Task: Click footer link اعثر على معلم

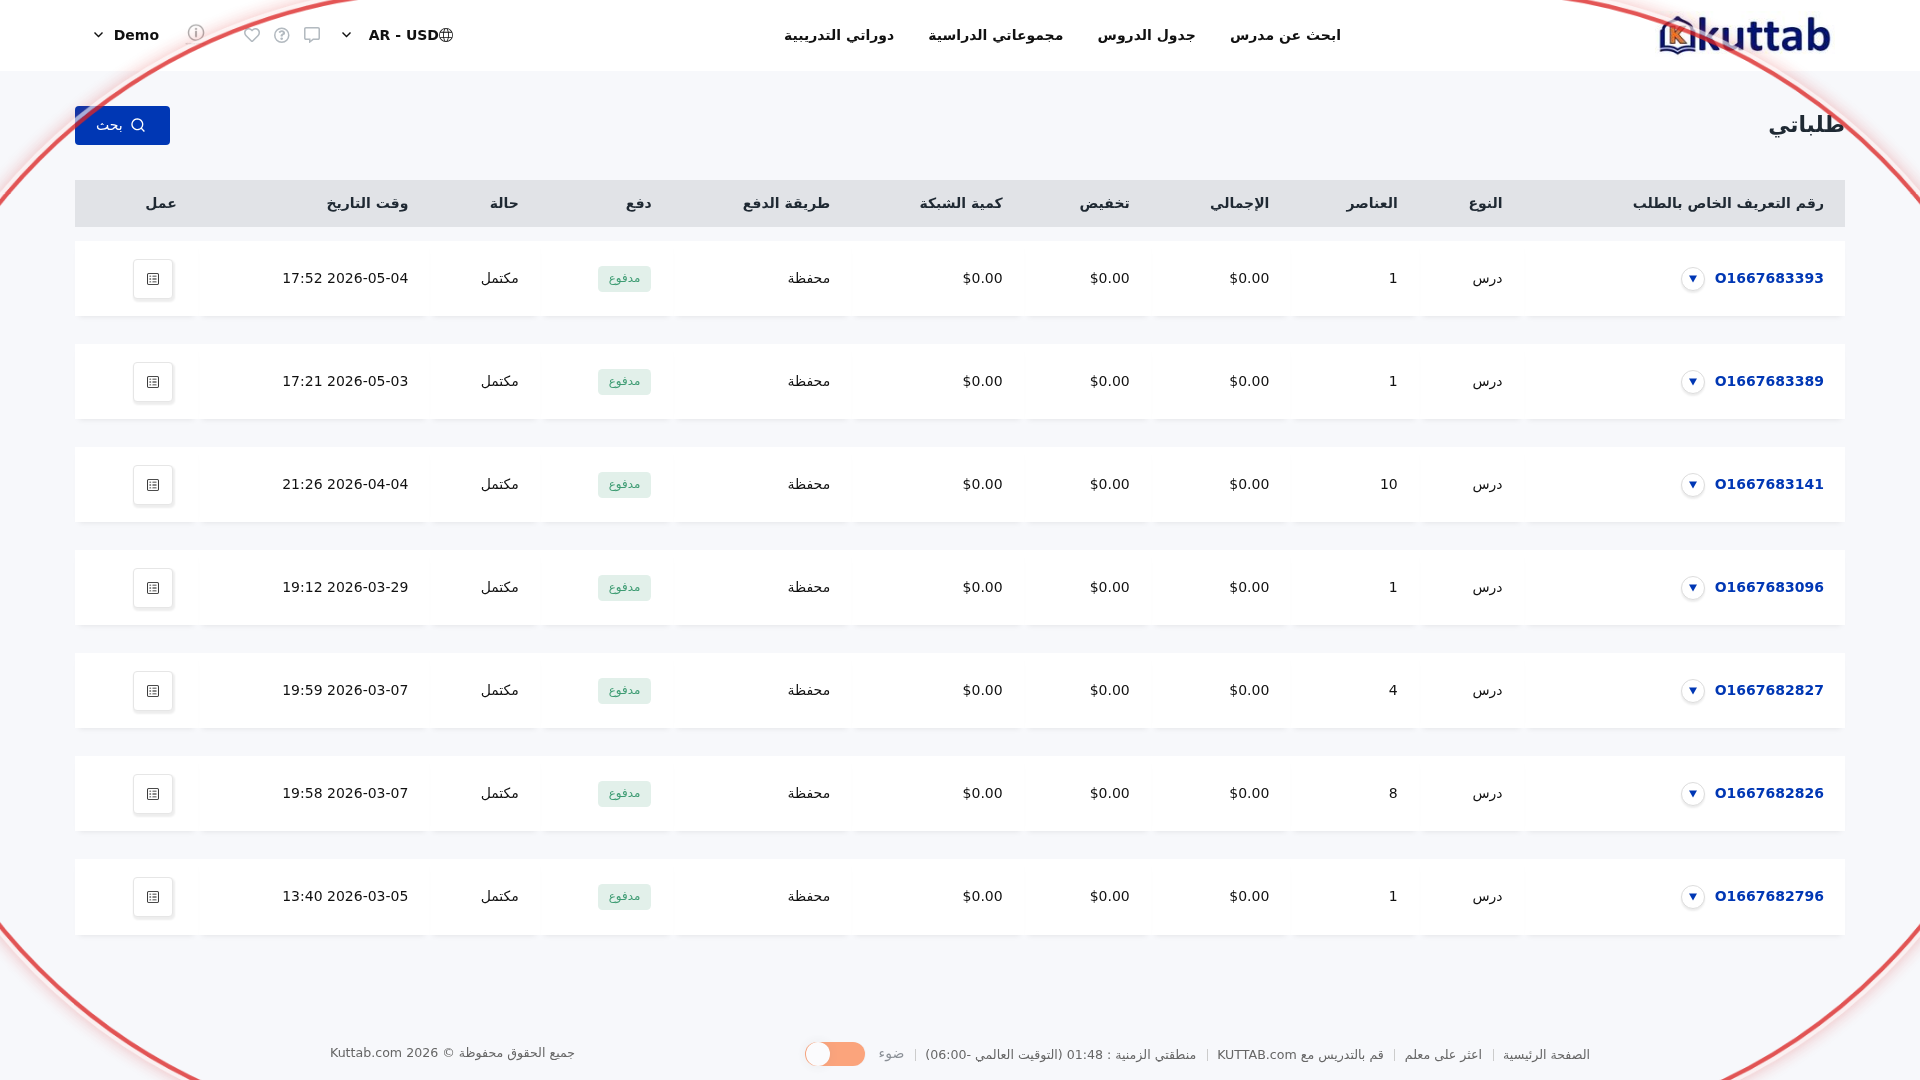Action: [x=1443, y=1055]
